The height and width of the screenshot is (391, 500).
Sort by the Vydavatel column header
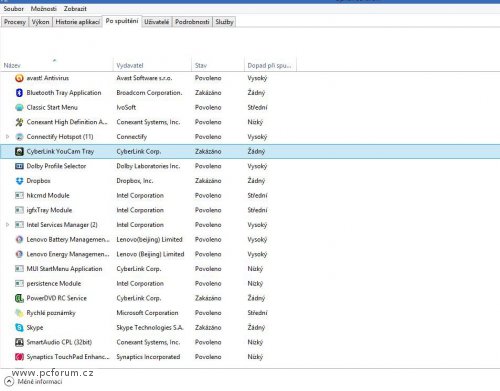(152, 65)
